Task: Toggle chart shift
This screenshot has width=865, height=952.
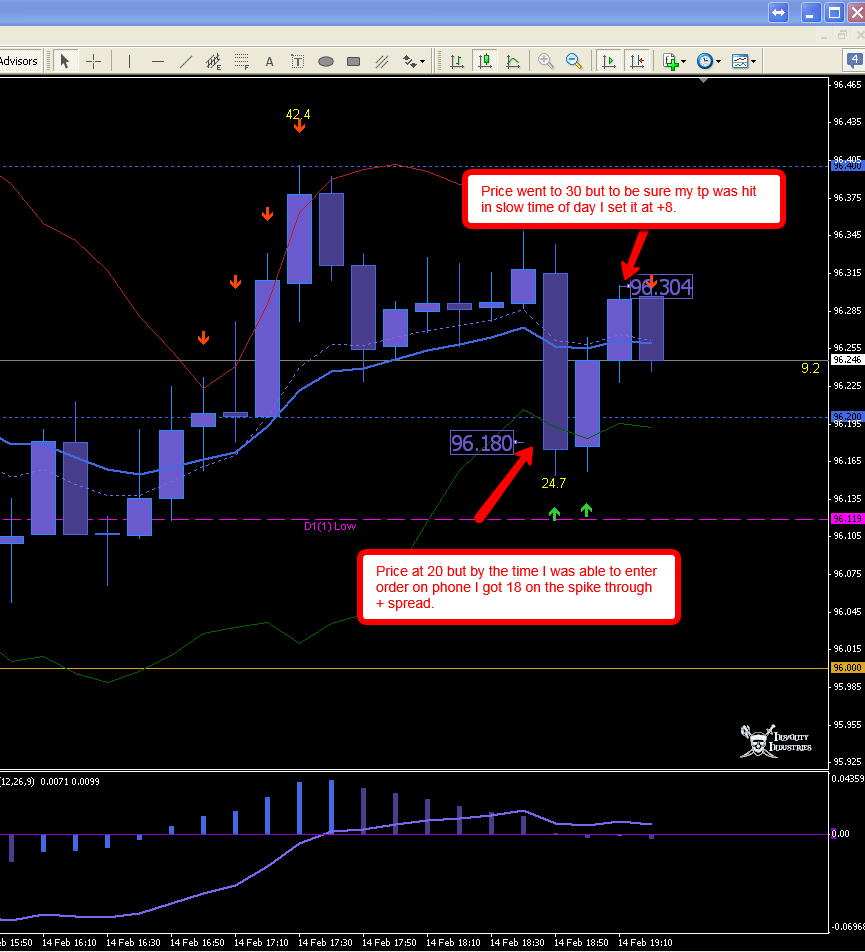Action: [637, 61]
